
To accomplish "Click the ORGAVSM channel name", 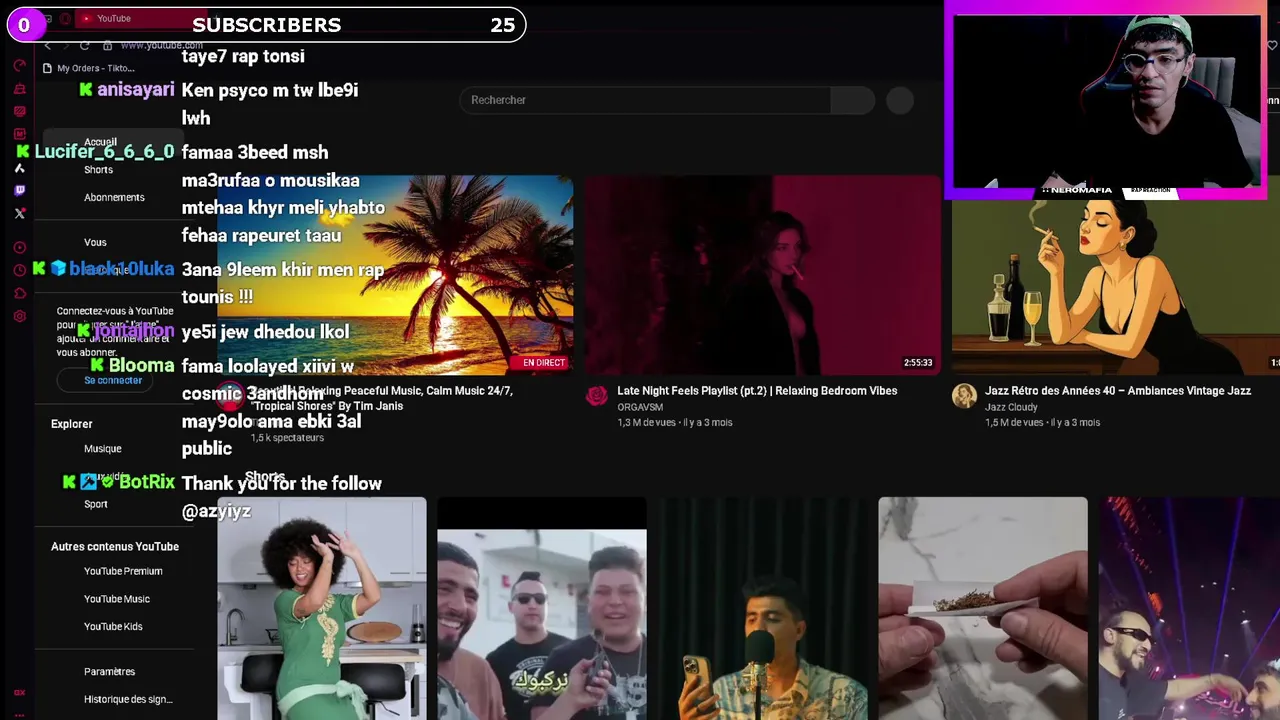I will (x=640, y=407).
